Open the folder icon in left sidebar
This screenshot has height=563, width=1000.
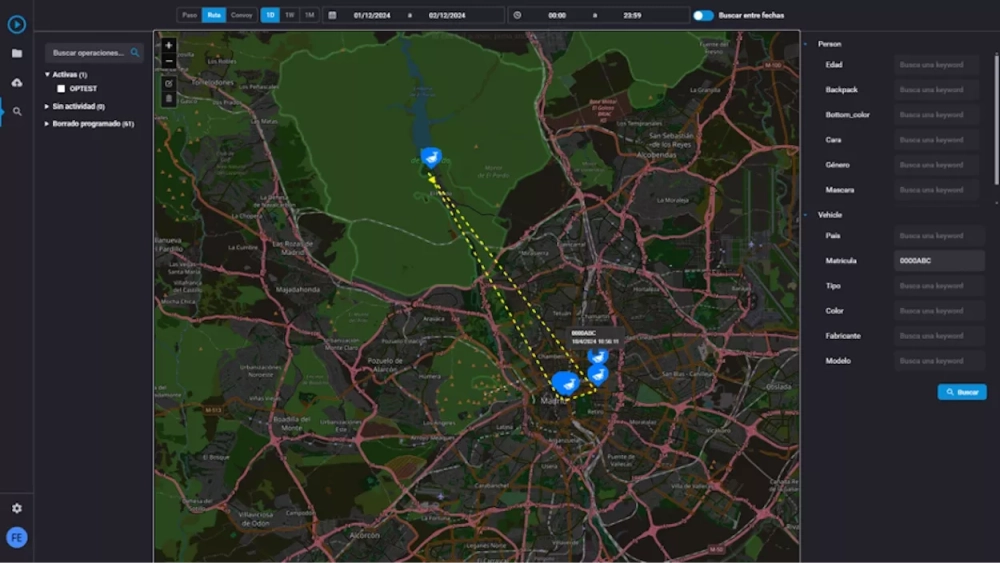pos(16,53)
